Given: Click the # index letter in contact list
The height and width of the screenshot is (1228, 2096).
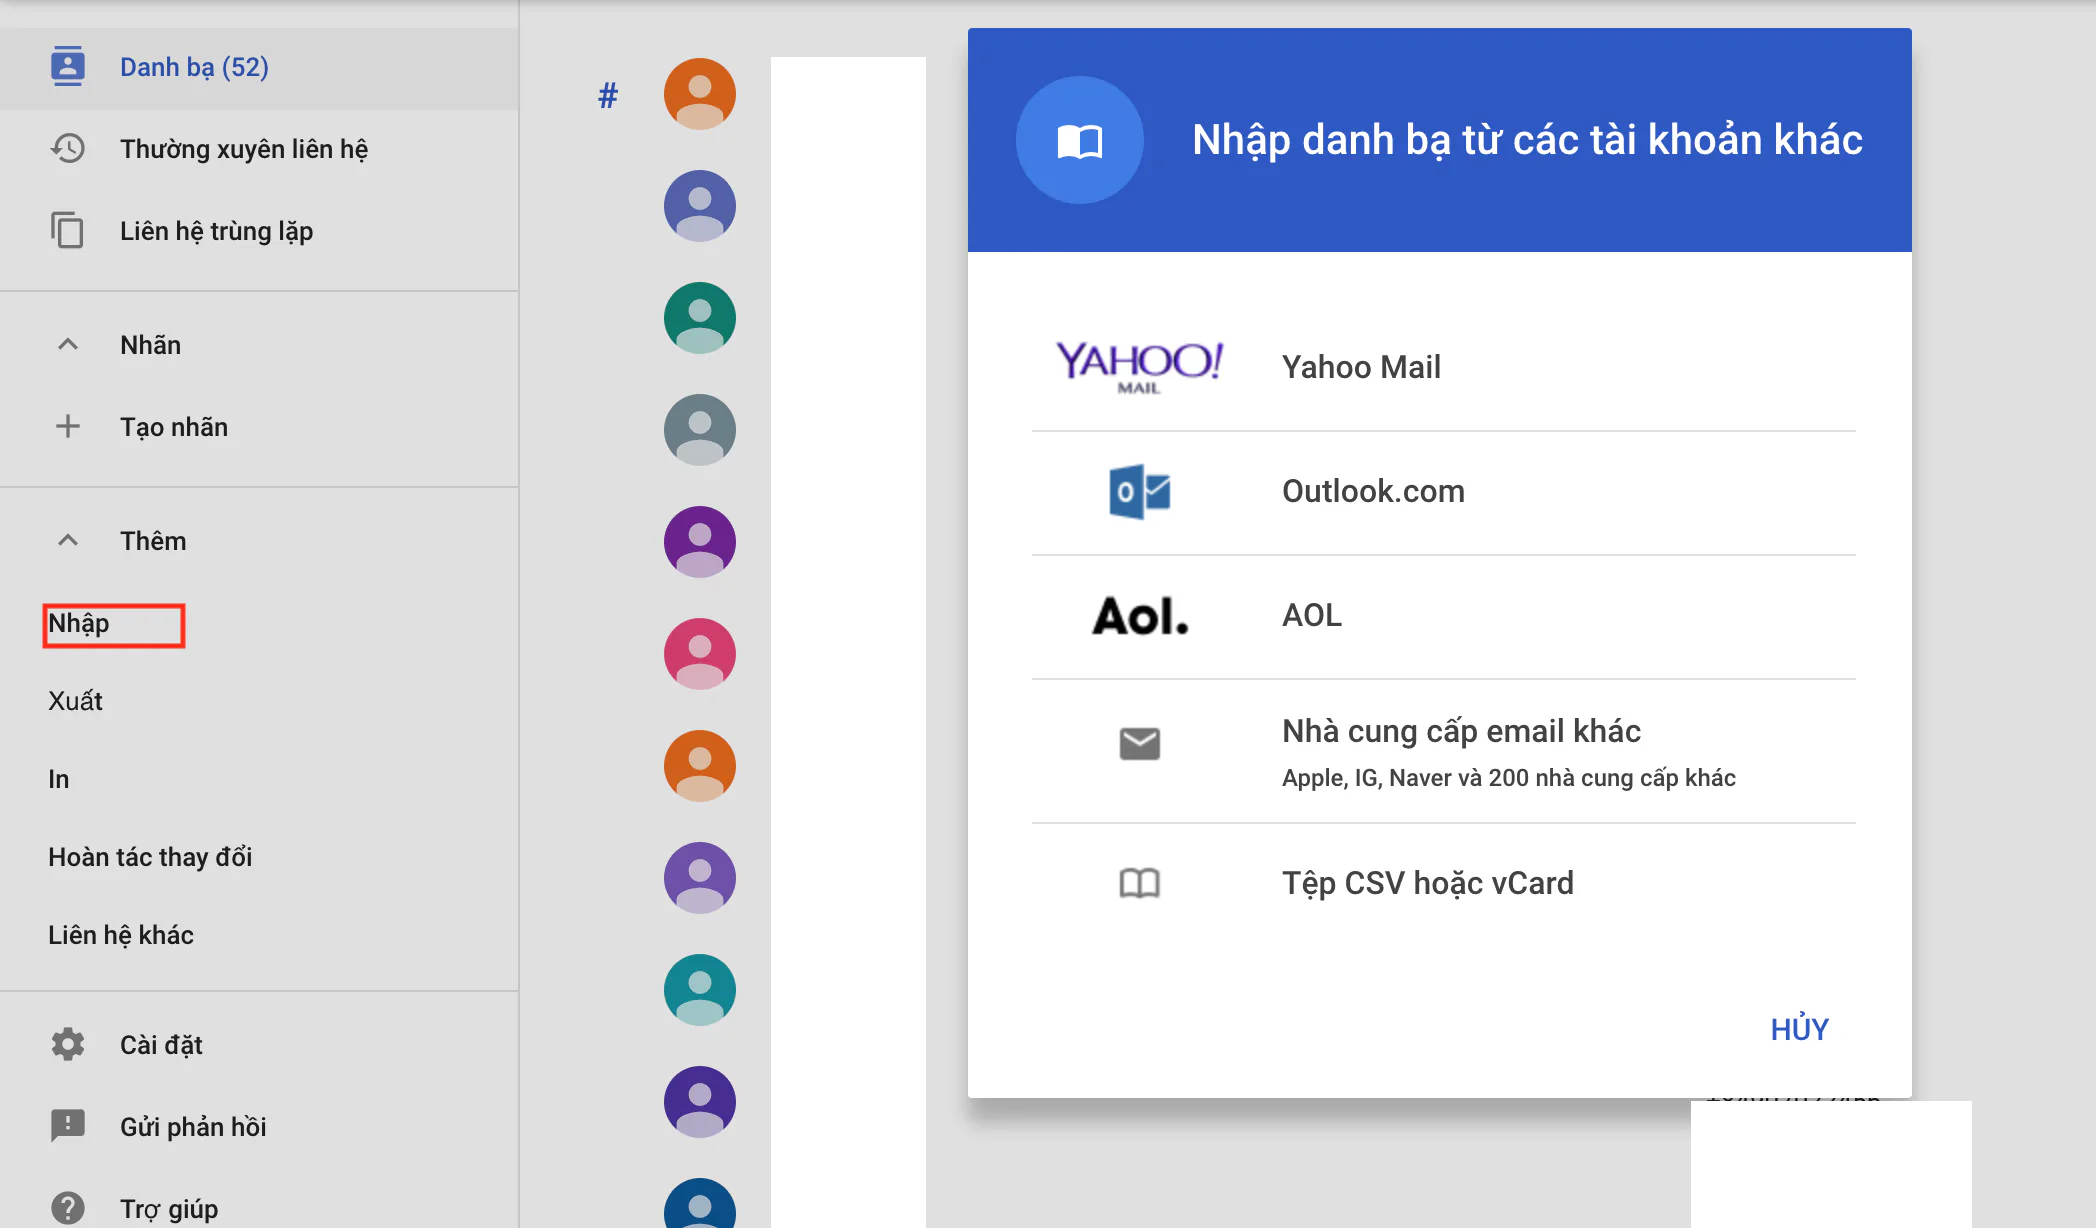Looking at the screenshot, I should [608, 95].
